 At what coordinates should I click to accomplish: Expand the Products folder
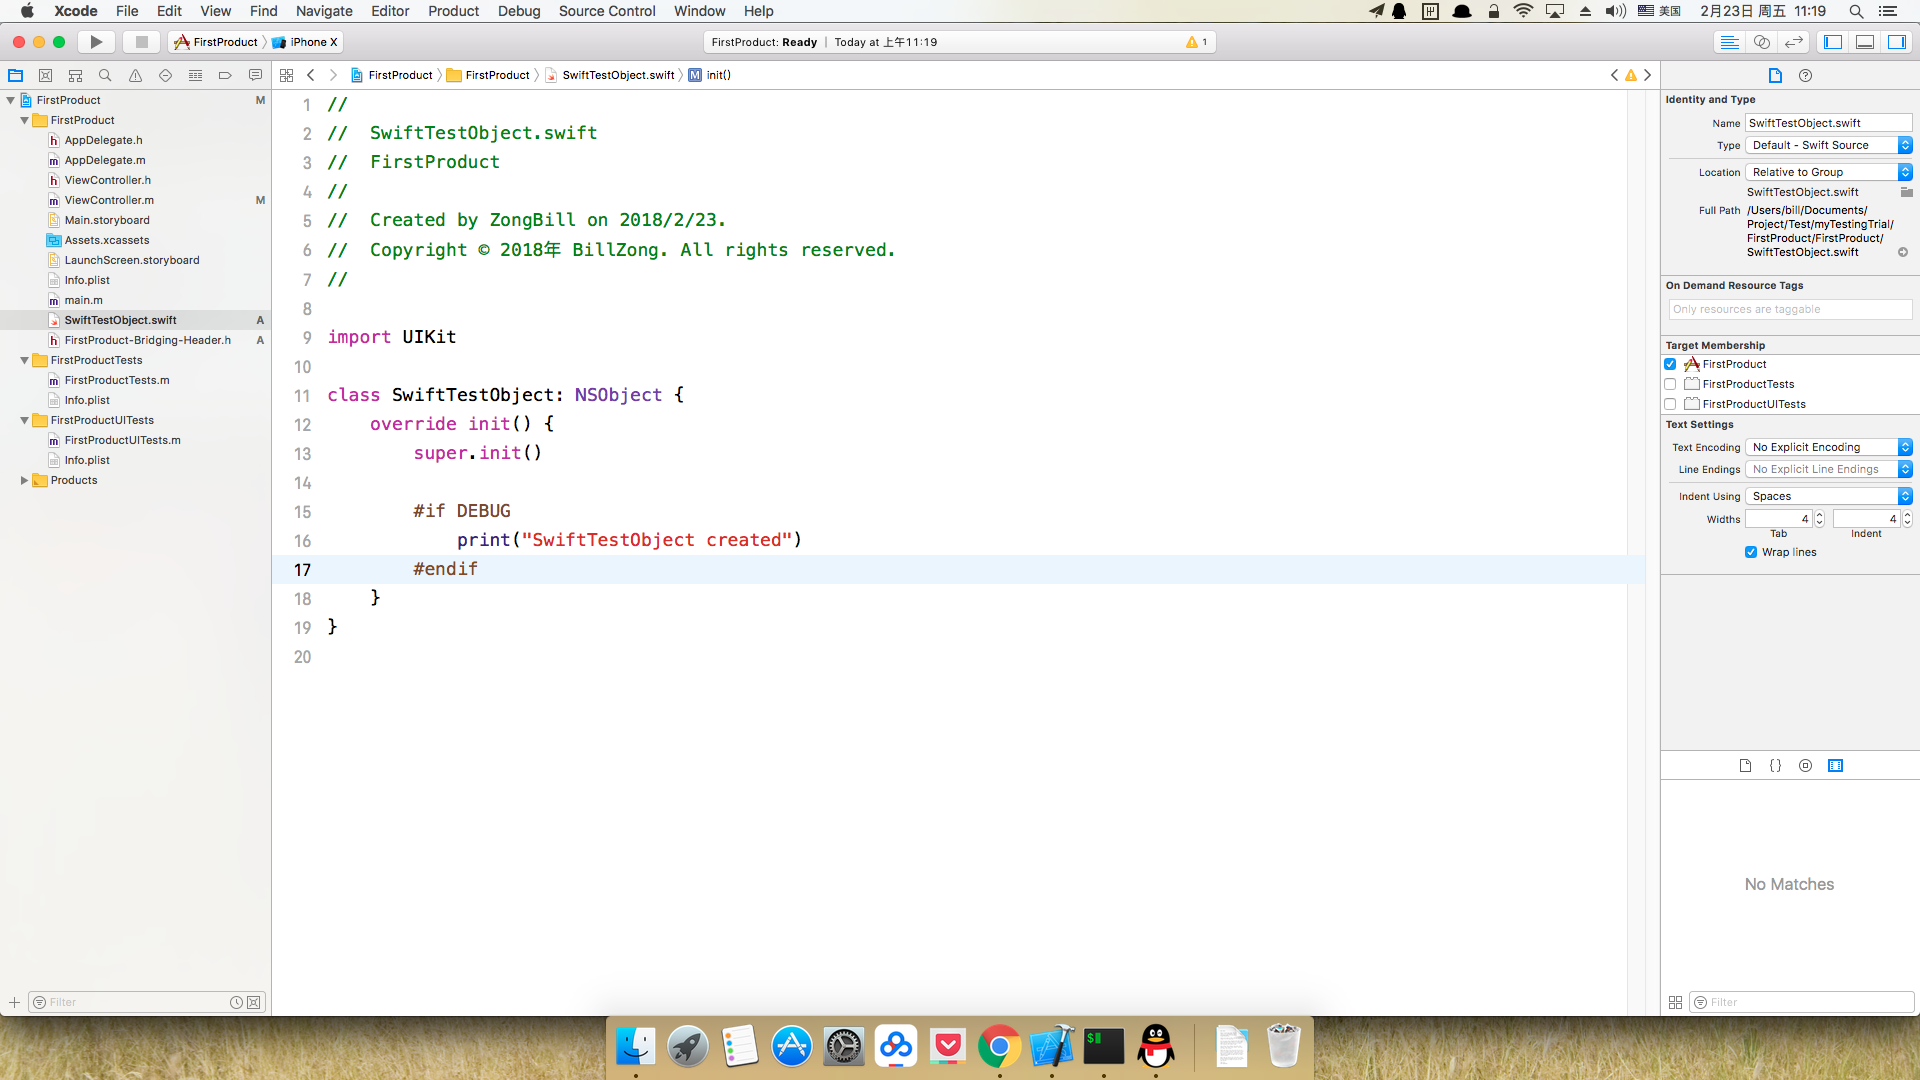24,480
